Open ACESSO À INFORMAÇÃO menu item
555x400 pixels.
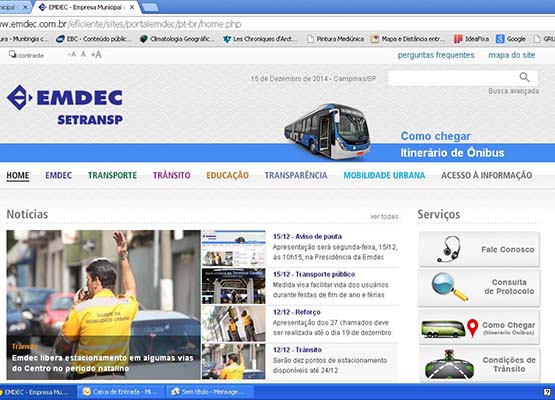tap(486, 175)
